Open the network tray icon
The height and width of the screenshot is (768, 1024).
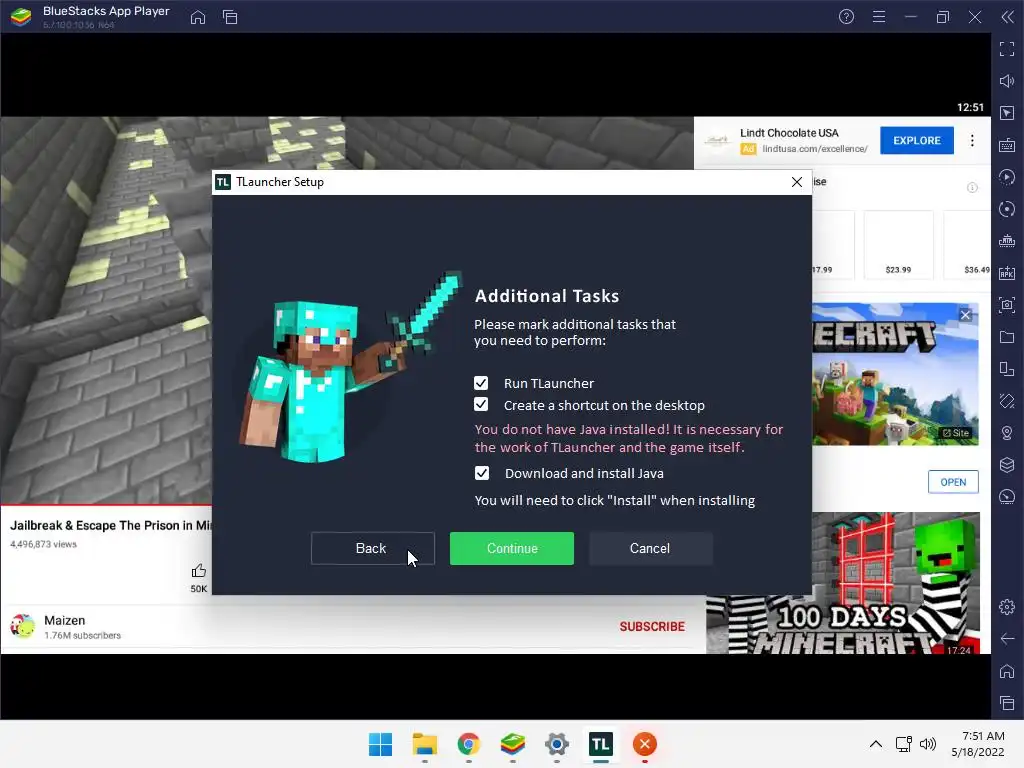(904, 744)
